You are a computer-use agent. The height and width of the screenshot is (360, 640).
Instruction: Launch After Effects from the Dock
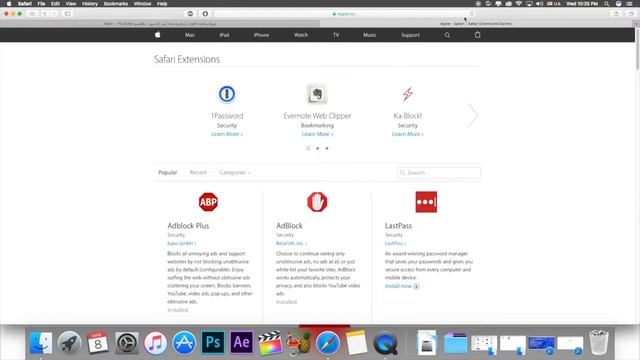coord(242,342)
